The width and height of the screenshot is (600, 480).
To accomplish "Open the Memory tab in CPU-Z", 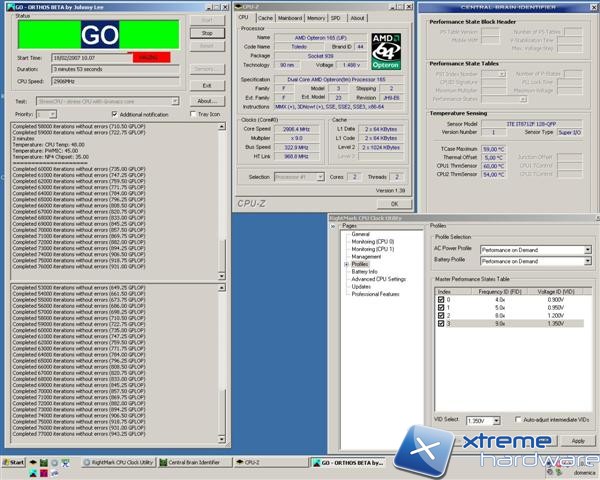I will pyautogui.click(x=315, y=17).
